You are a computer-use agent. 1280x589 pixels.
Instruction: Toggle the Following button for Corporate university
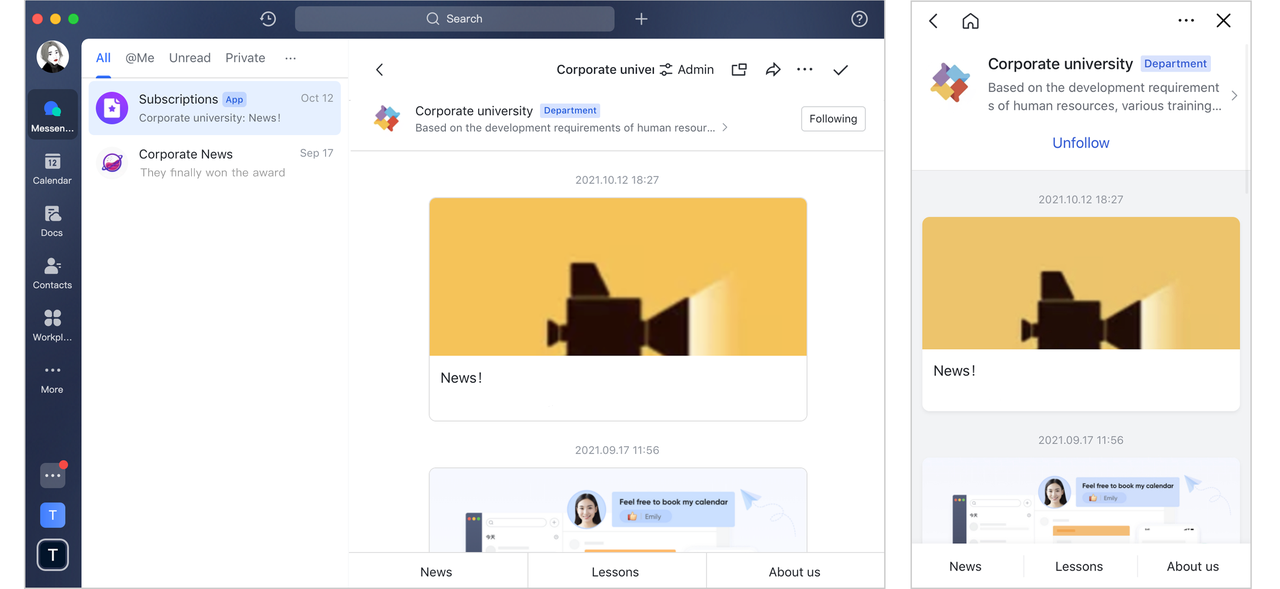pos(833,119)
